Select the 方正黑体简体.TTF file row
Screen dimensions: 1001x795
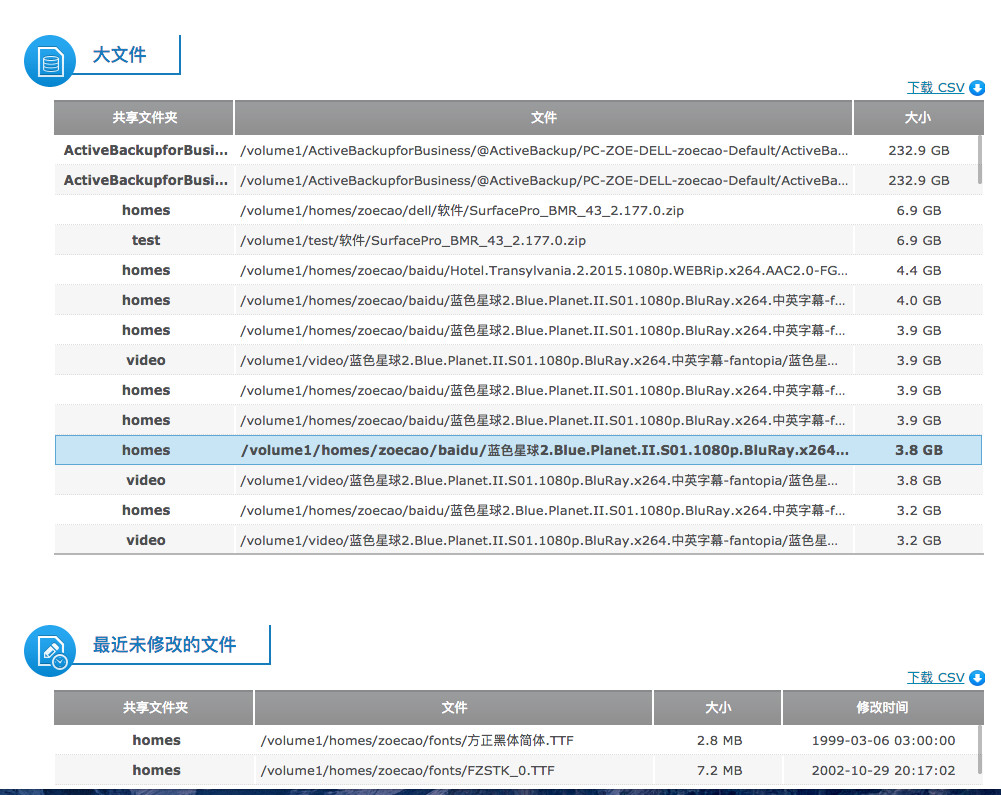tap(518, 740)
